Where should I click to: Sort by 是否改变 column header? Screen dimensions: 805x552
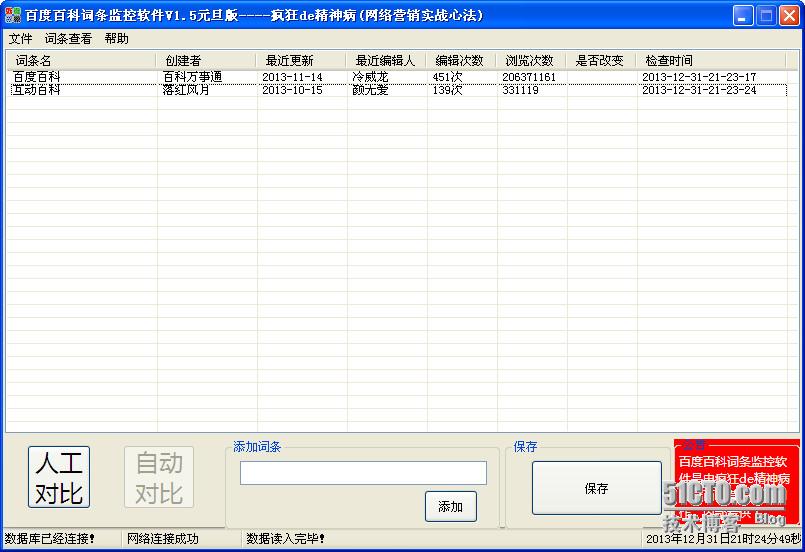[x=601, y=61]
